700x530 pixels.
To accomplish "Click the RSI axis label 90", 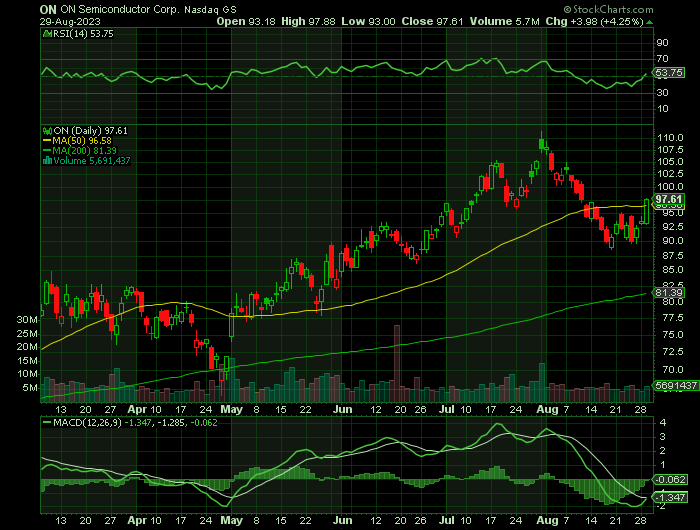I will click(x=662, y=43).
